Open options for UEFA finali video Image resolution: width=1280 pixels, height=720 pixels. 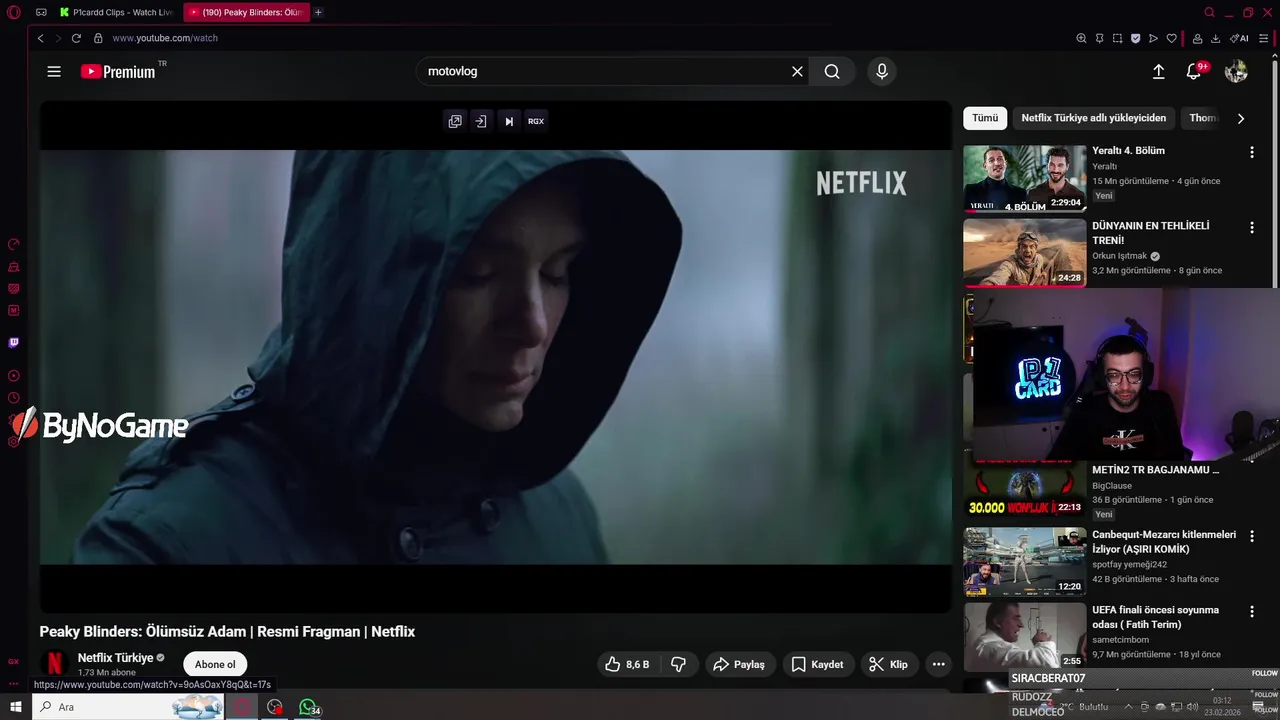point(1251,611)
